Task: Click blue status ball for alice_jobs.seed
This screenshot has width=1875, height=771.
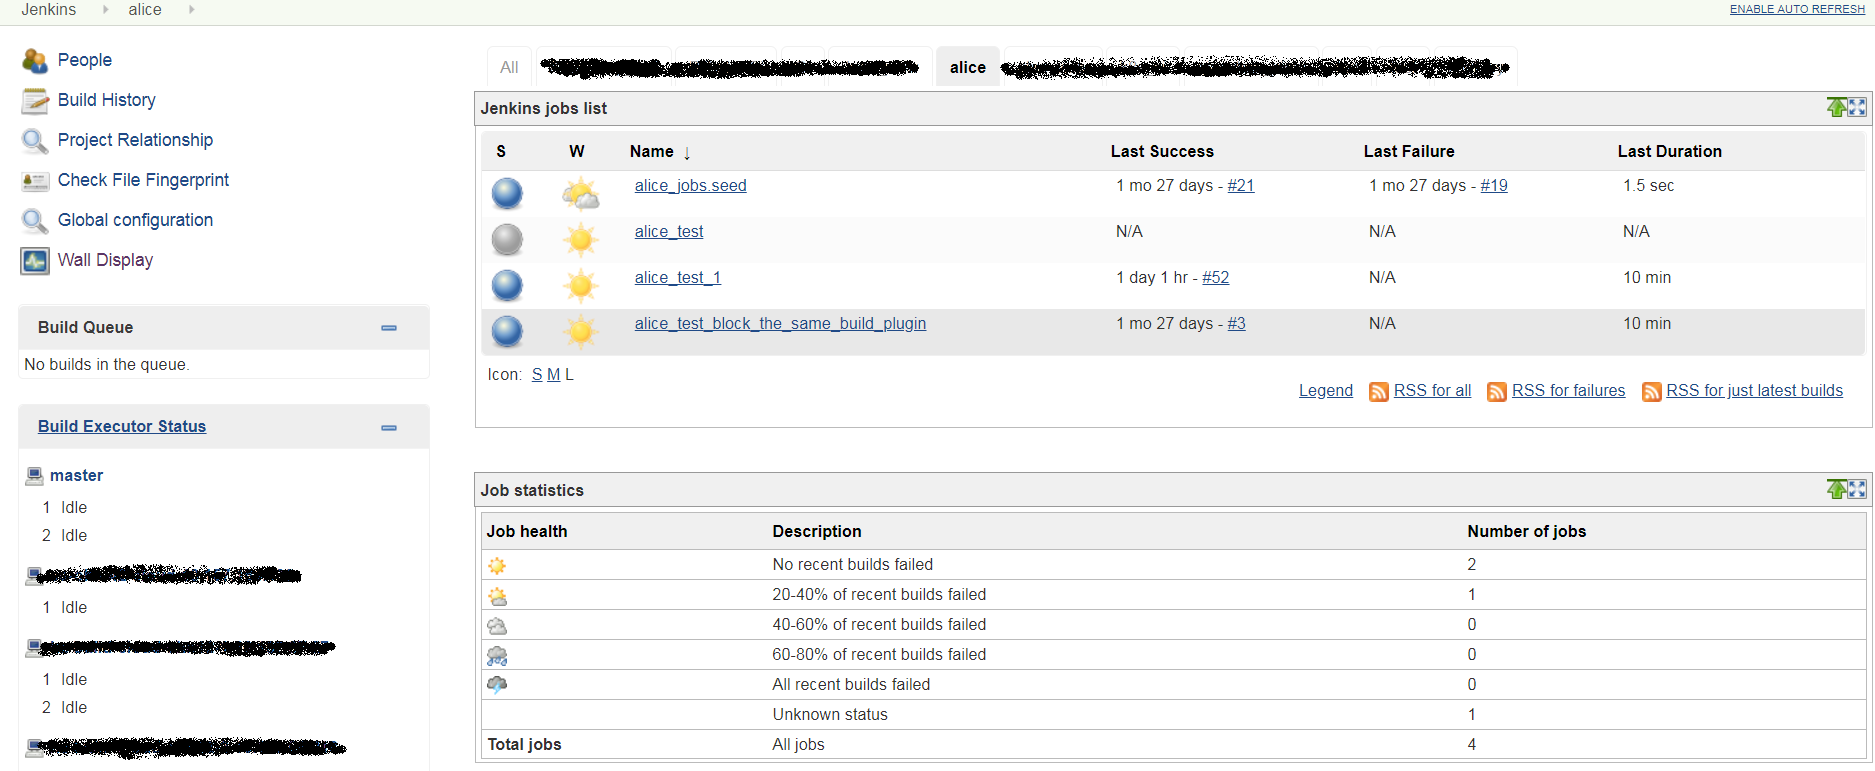Action: pos(507,193)
